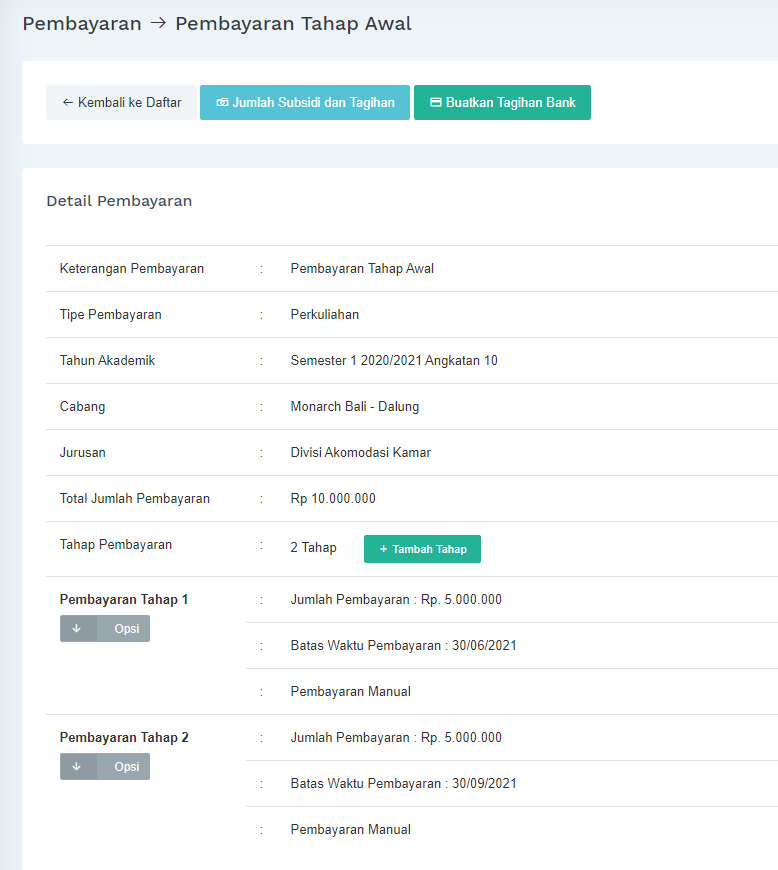Viewport: 778px width, 870px height.
Task: Select the Pembayaran Tahap Awal breadcrumb title
Action: pos(293,24)
